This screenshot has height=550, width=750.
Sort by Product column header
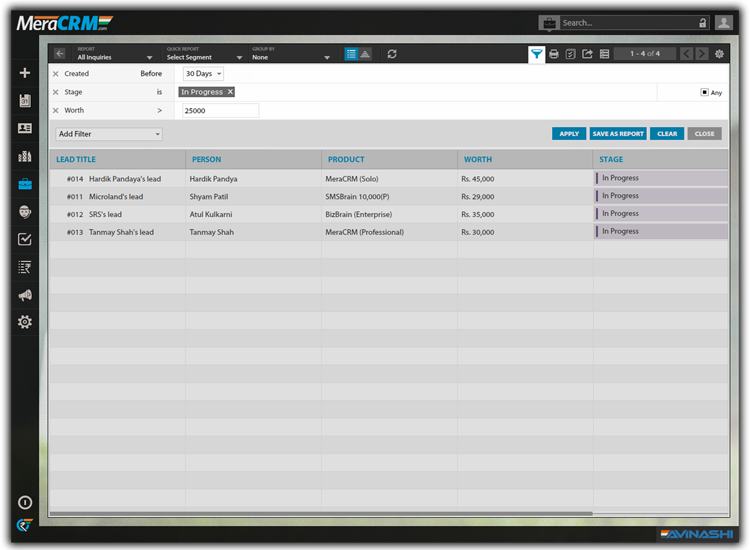click(346, 159)
